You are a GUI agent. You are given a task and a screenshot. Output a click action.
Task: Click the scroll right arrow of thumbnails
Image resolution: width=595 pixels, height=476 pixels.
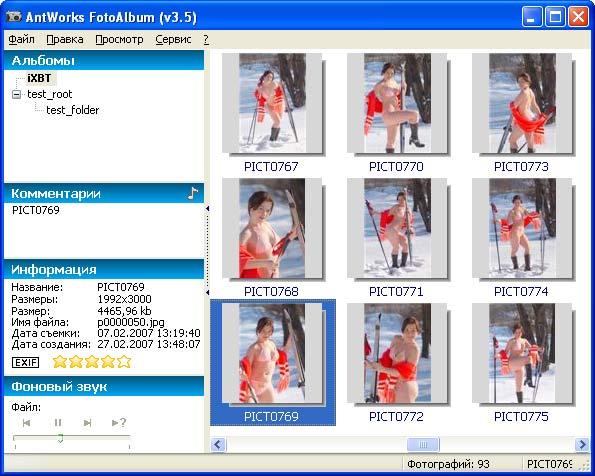pos(582,444)
